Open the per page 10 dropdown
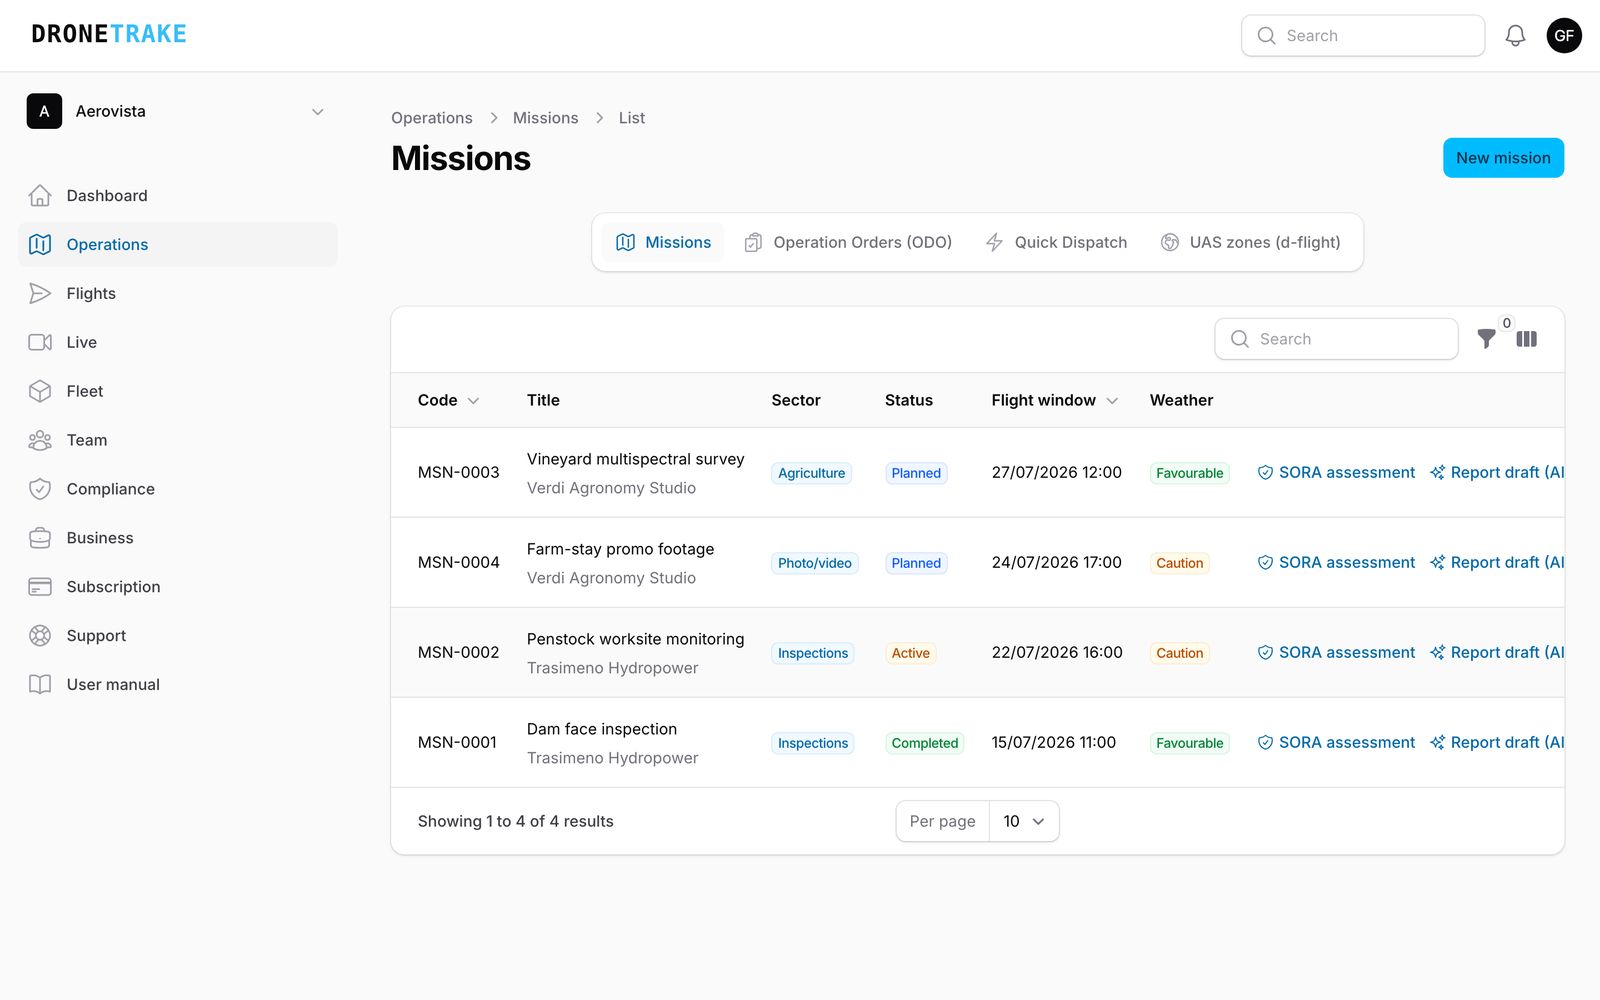Viewport: 1600px width, 1000px height. tap(1024, 821)
